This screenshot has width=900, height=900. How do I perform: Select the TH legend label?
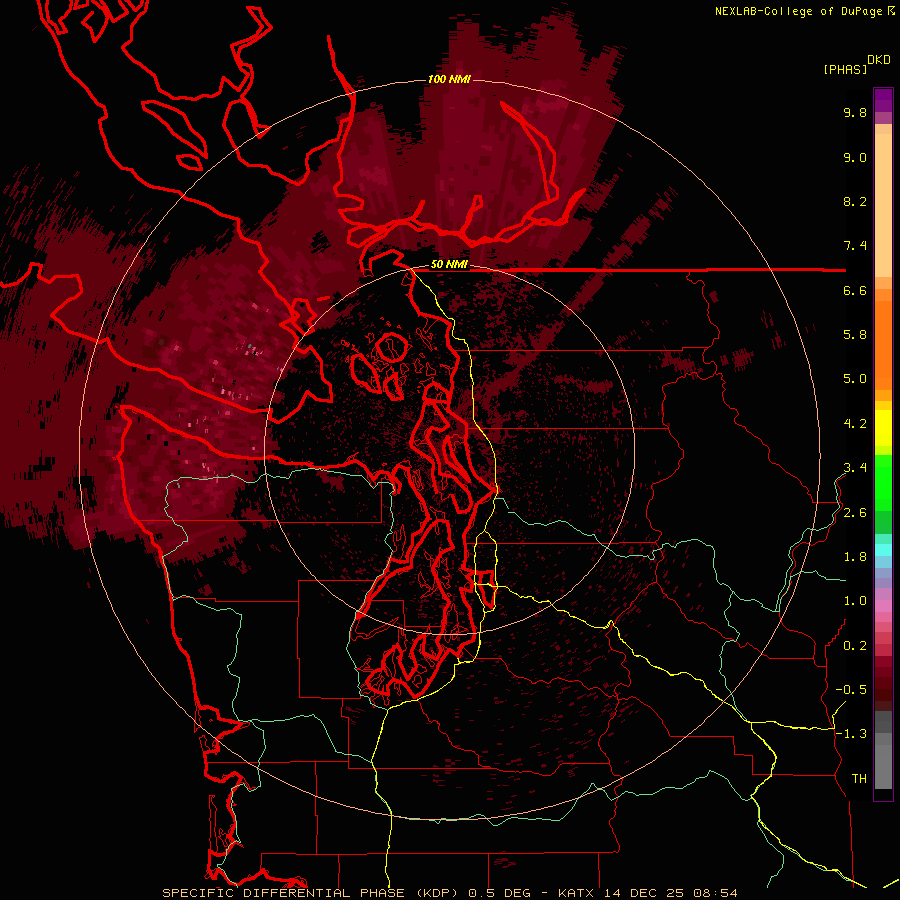click(859, 779)
